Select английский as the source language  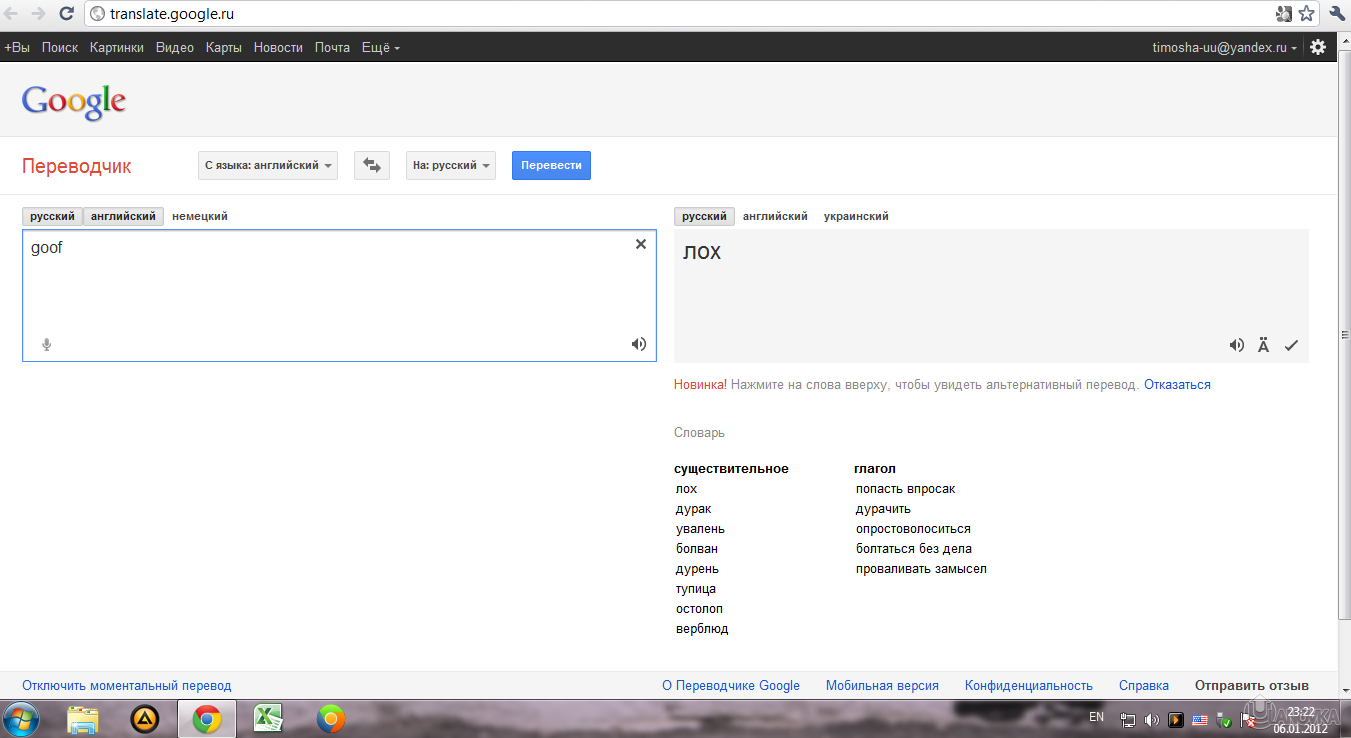[x=124, y=216]
